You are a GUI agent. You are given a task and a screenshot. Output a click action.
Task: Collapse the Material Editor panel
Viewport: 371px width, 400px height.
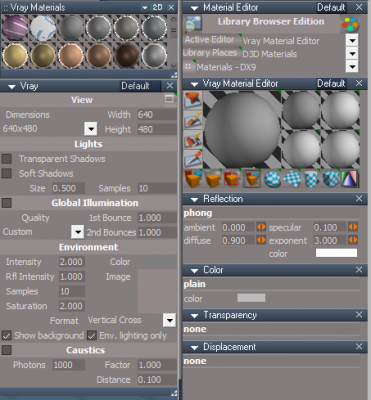tap(194, 8)
